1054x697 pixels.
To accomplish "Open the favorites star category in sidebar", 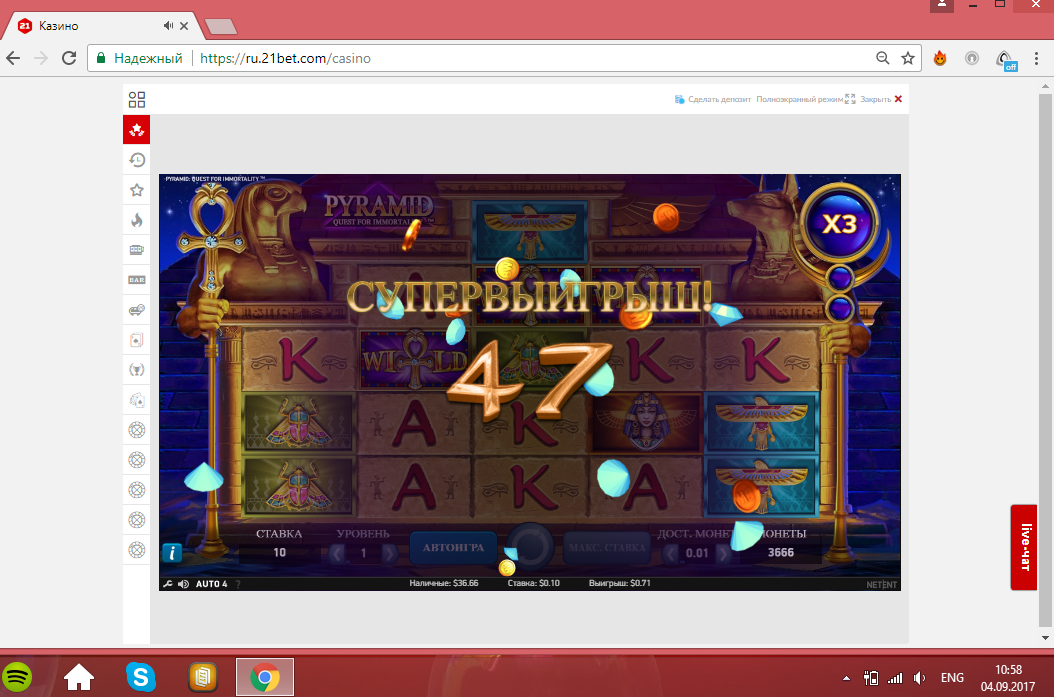I will (x=136, y=190).
